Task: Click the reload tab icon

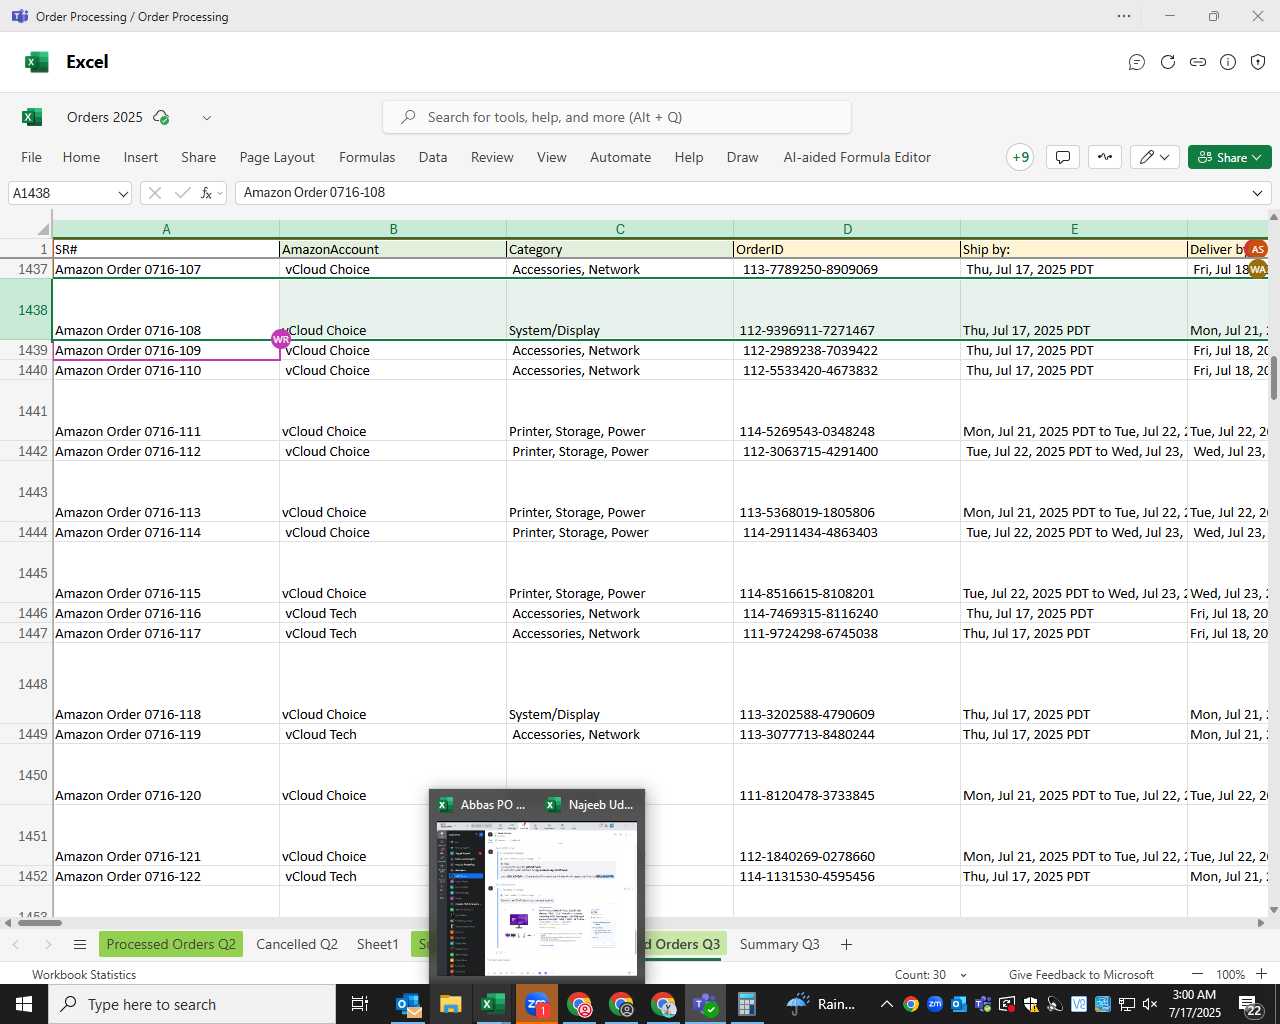Action: click(x=1167, y=62)
